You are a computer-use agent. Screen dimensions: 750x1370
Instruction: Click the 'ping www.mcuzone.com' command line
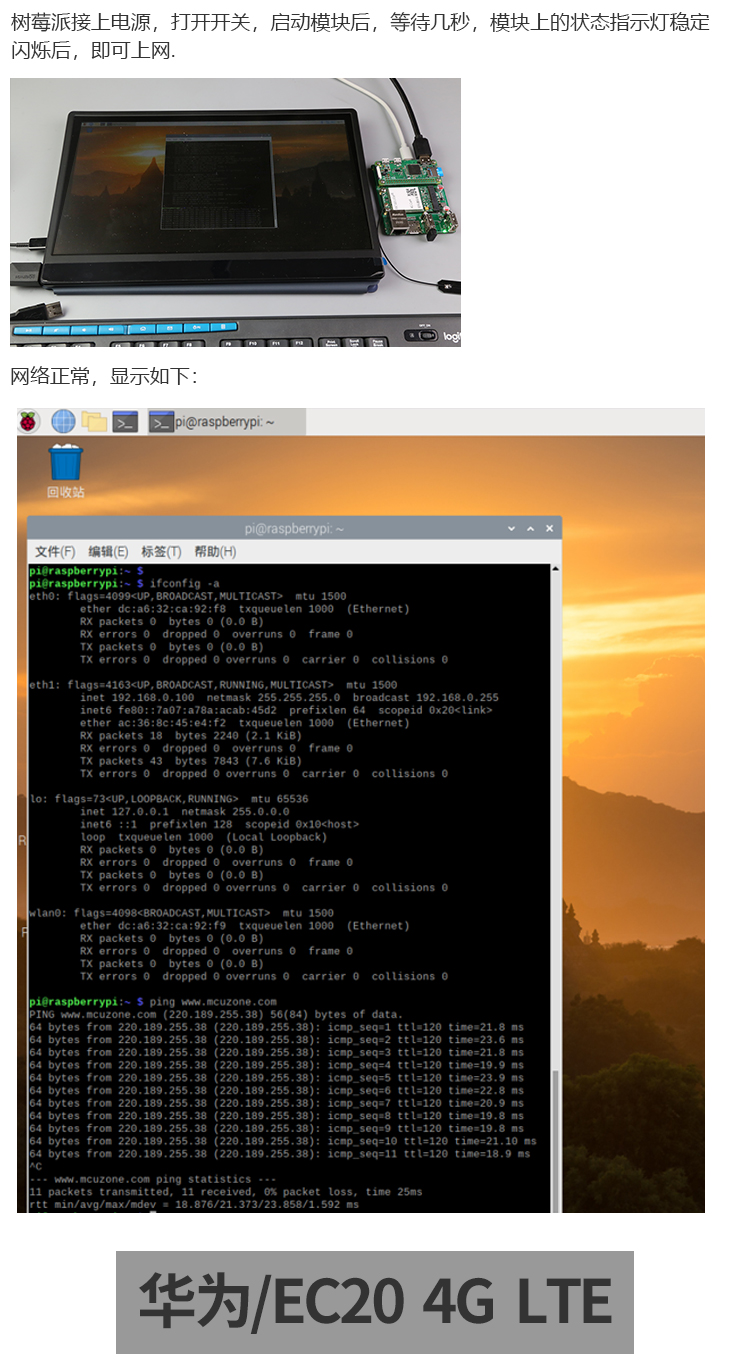(153, 1001)
